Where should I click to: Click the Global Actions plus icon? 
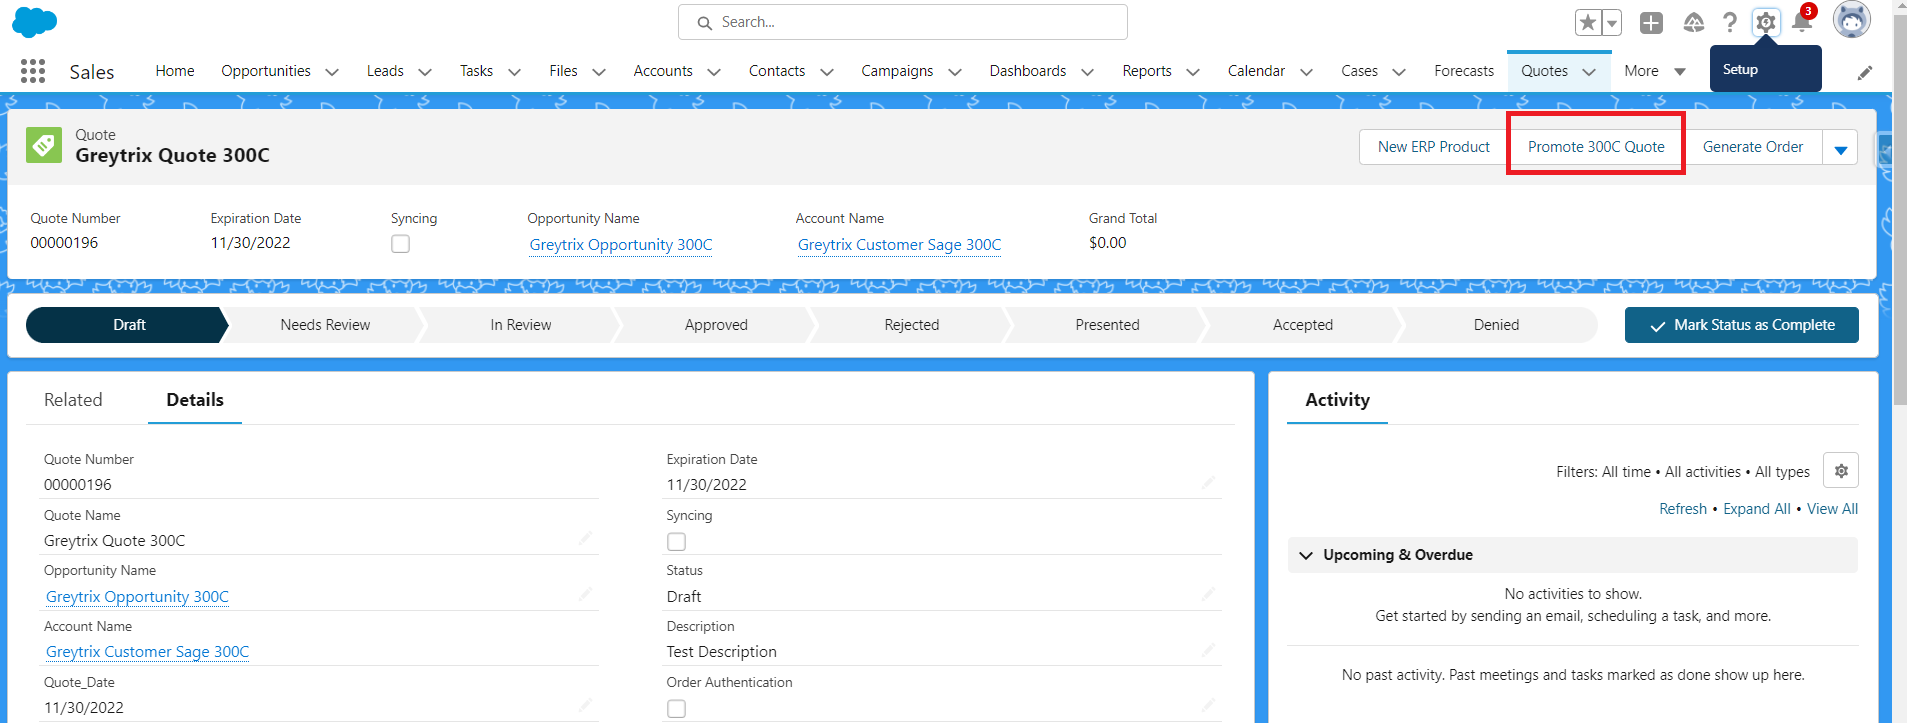tap(1652, 22)
